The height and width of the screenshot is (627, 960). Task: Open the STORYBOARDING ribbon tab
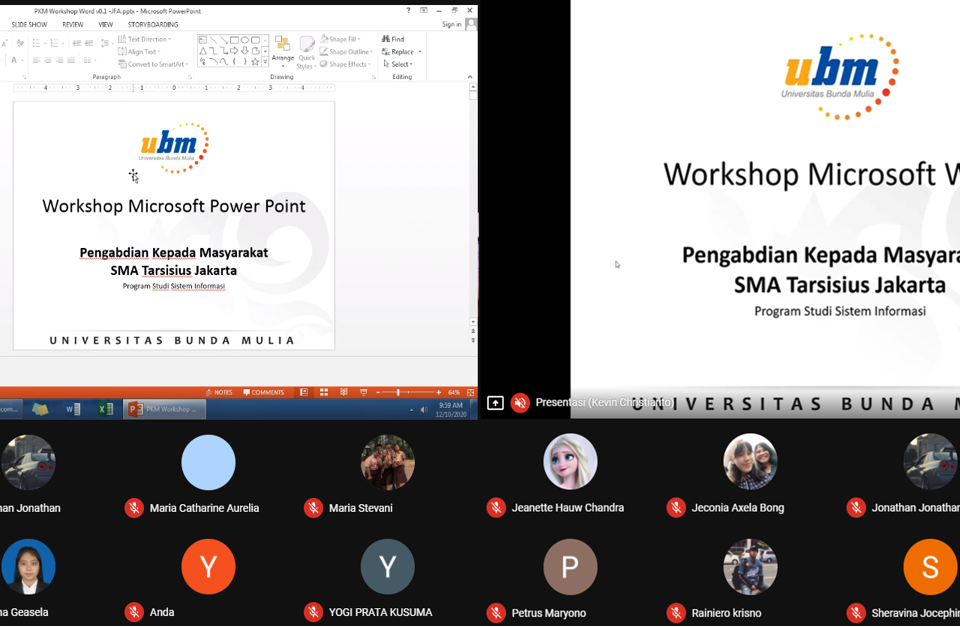[153, 24]
